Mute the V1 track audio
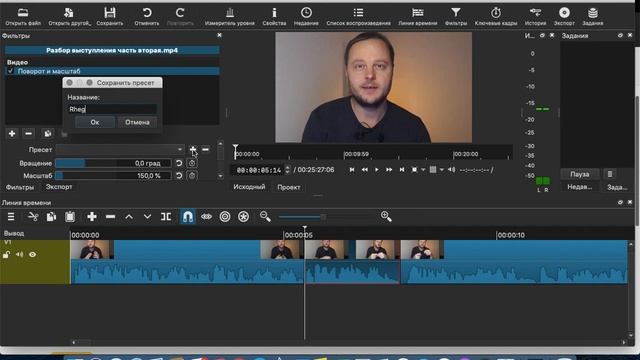Screen dimensions: 640x360 click(19, 255)
